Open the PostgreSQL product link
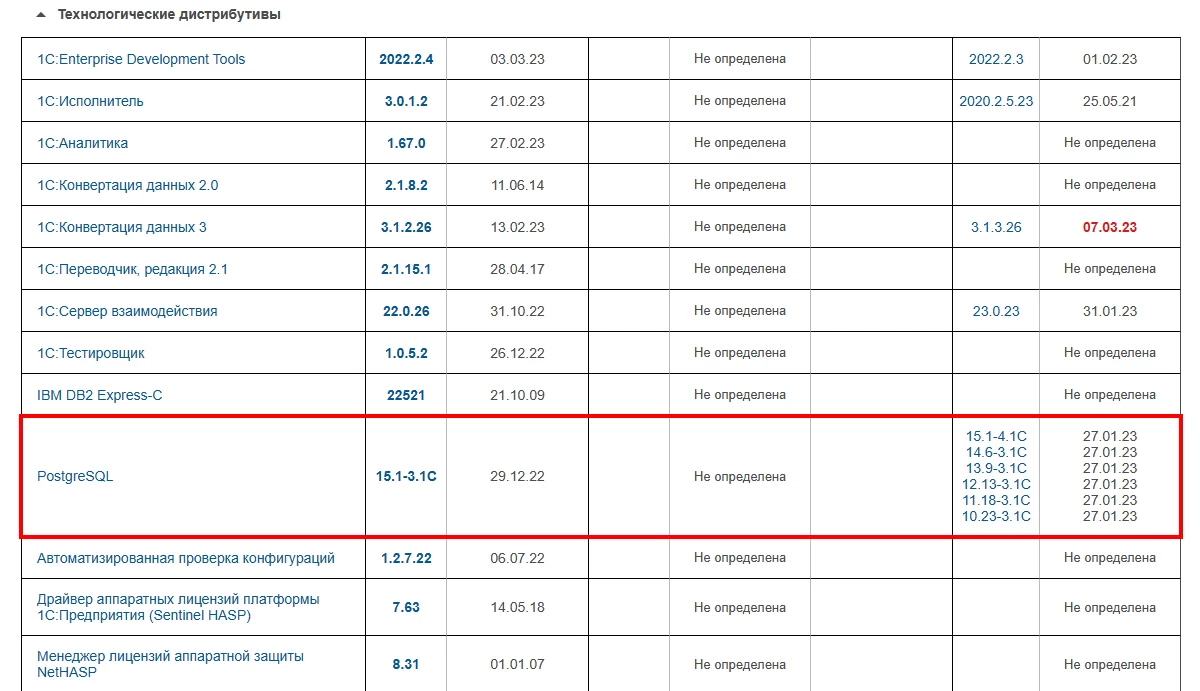 [x=75, y=477]
